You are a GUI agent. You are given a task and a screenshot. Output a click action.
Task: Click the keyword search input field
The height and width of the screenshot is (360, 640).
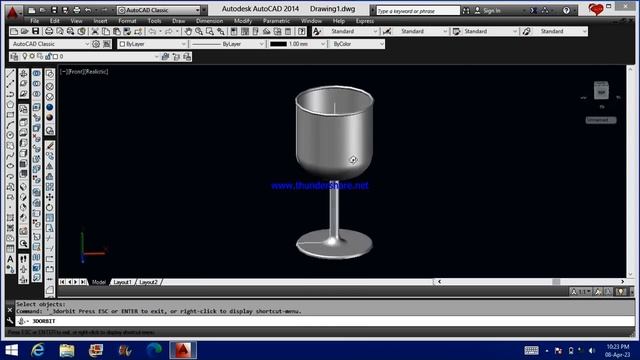(x=418, y=11)
